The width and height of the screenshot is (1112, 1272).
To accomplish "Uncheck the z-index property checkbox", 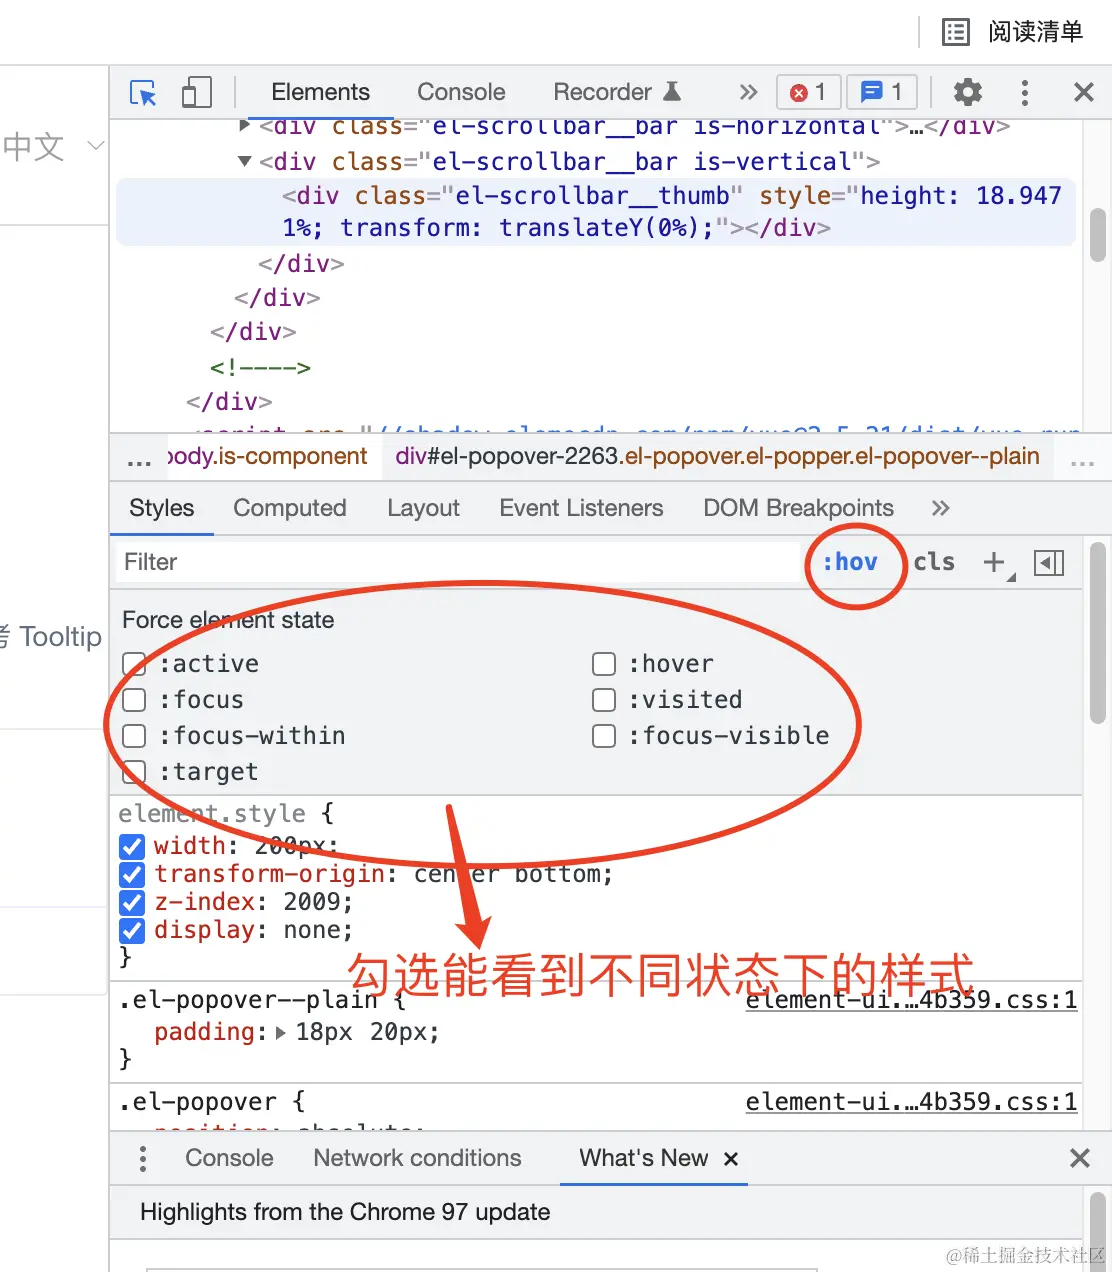I will point(132,903).
